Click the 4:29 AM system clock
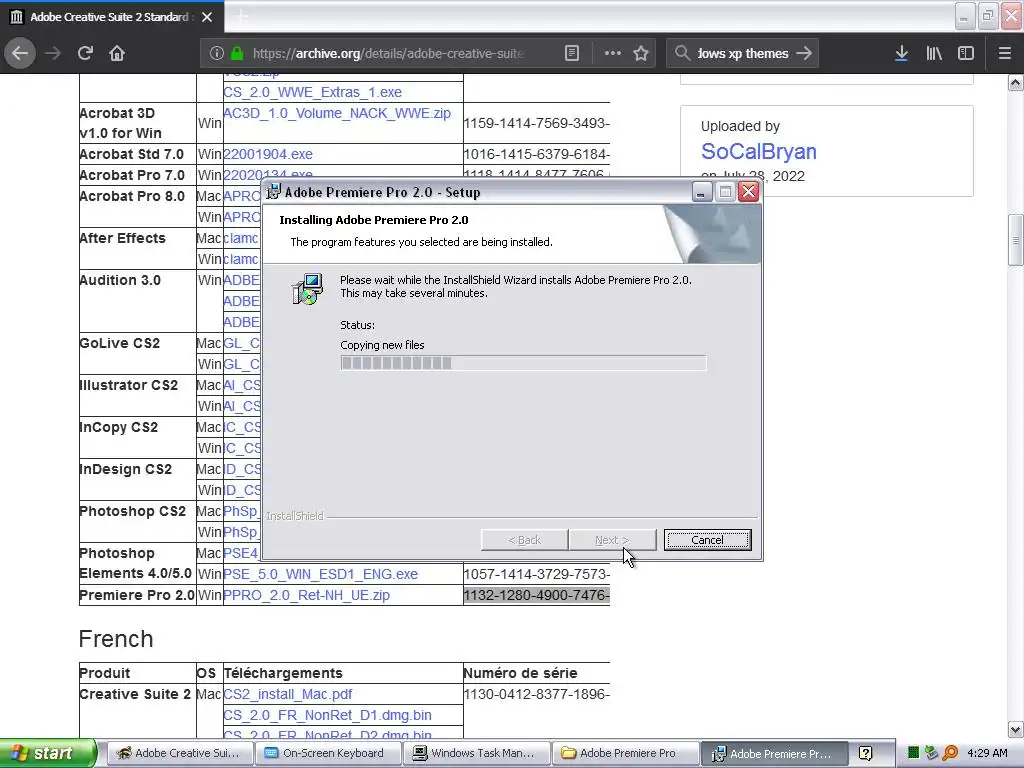 coord(987,753)
